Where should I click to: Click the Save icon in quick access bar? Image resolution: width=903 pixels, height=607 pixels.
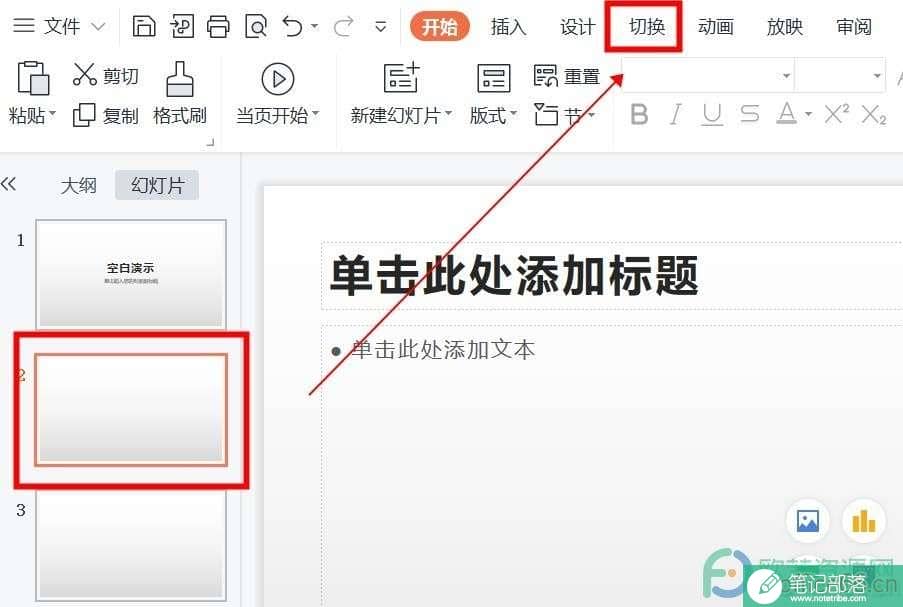click(x=144, y=26)
